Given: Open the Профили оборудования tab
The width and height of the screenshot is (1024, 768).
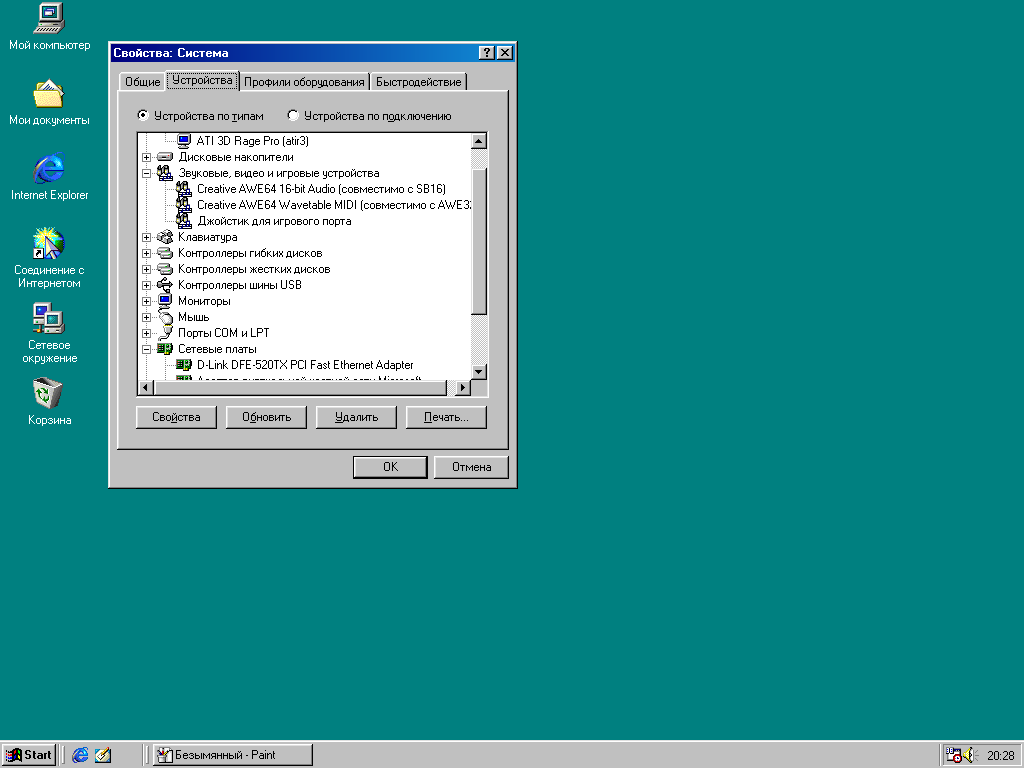Looking at the screenshot, I should click(304, 82).
